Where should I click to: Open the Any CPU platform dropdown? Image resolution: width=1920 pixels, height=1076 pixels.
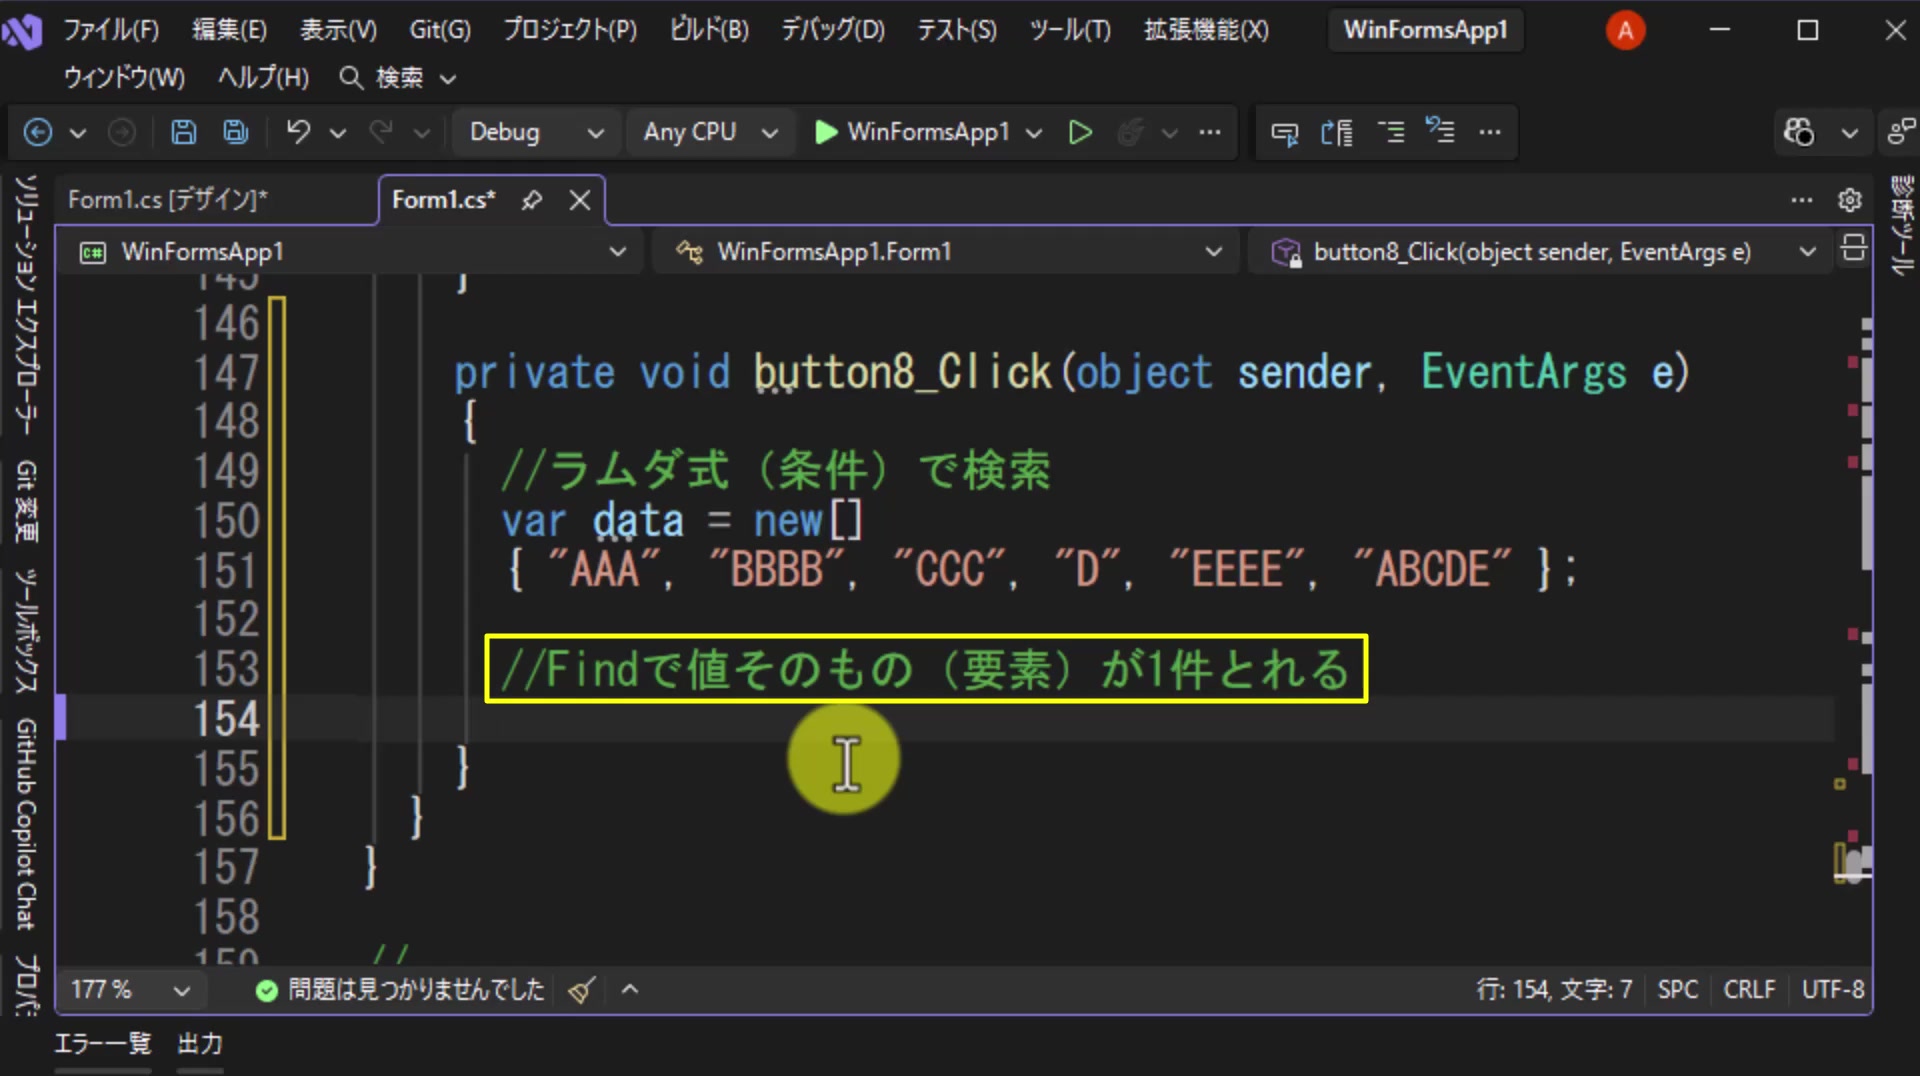click(710, 132)
